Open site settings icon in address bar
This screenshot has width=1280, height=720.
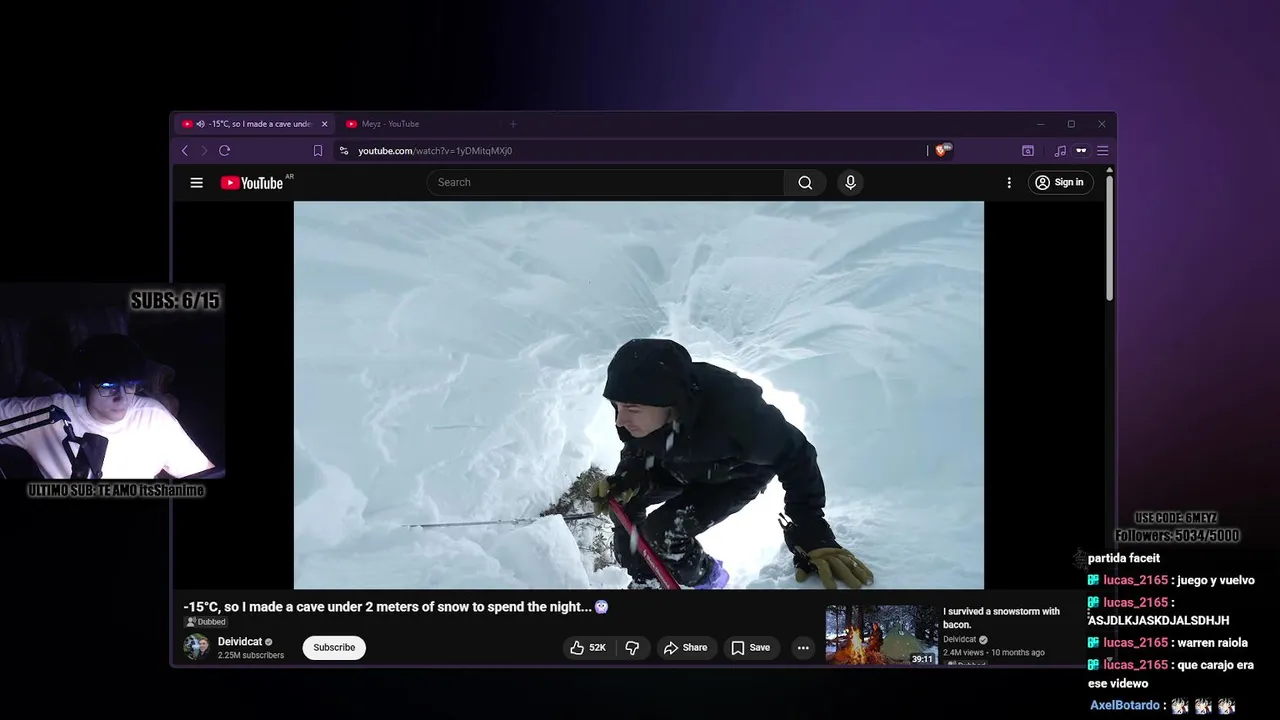tap(344, 151)
